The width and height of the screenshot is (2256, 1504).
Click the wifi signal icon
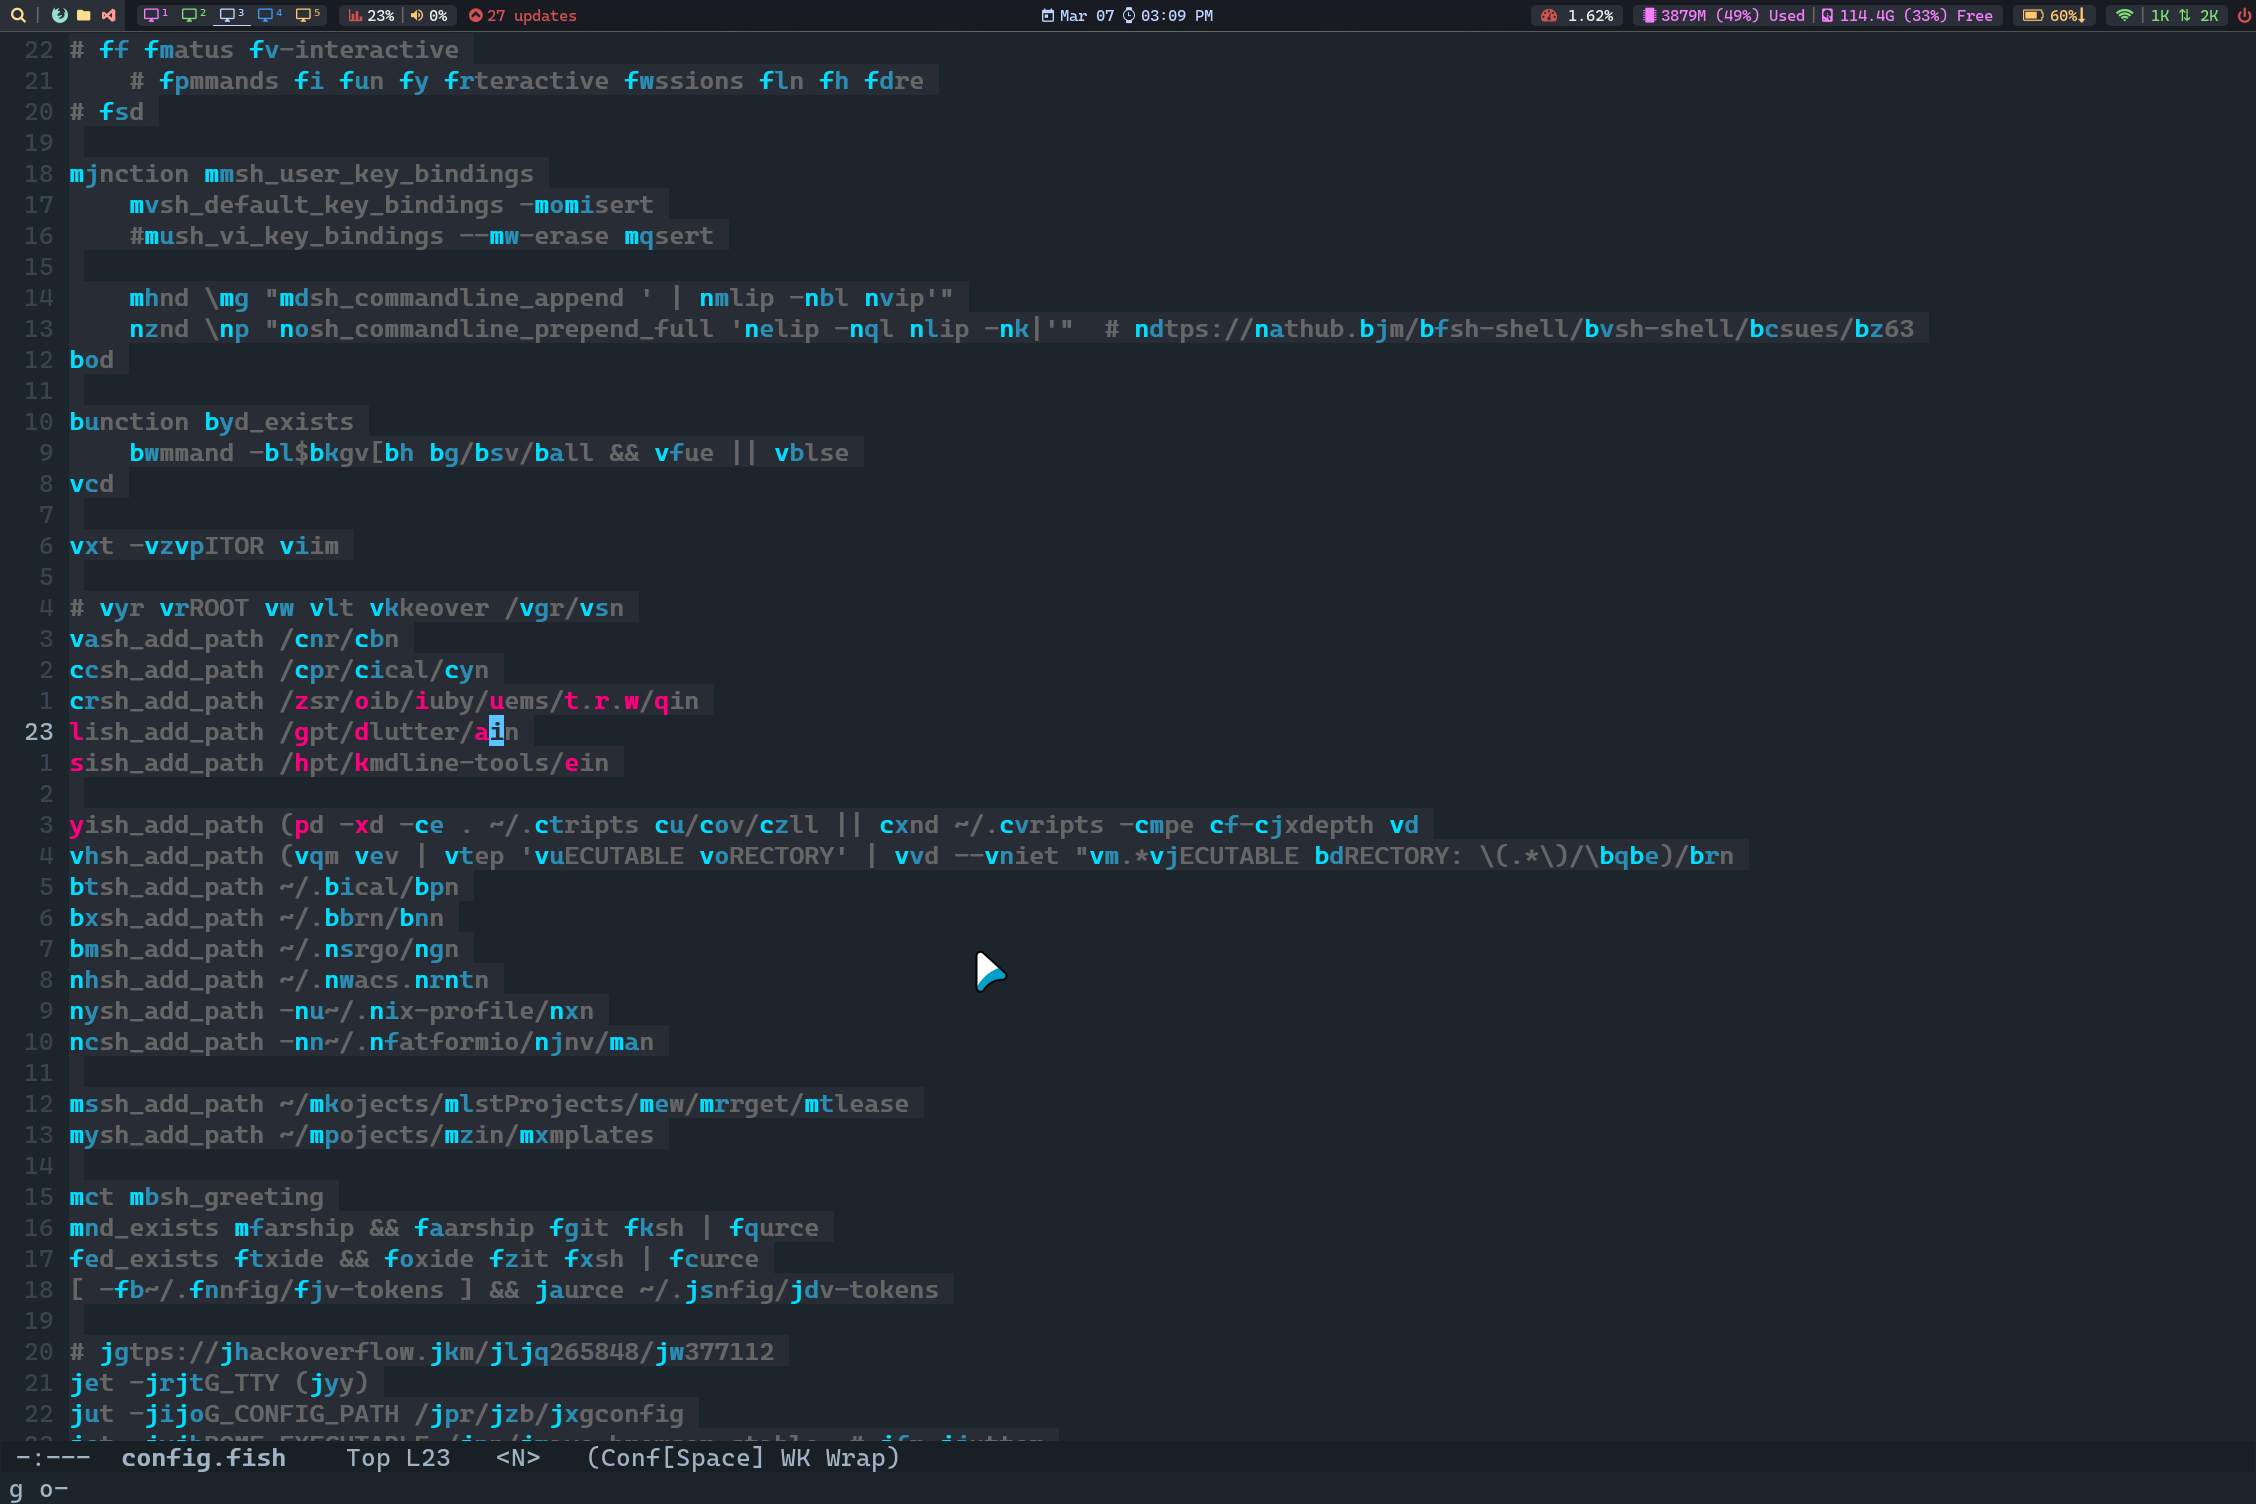[2124, 15]
